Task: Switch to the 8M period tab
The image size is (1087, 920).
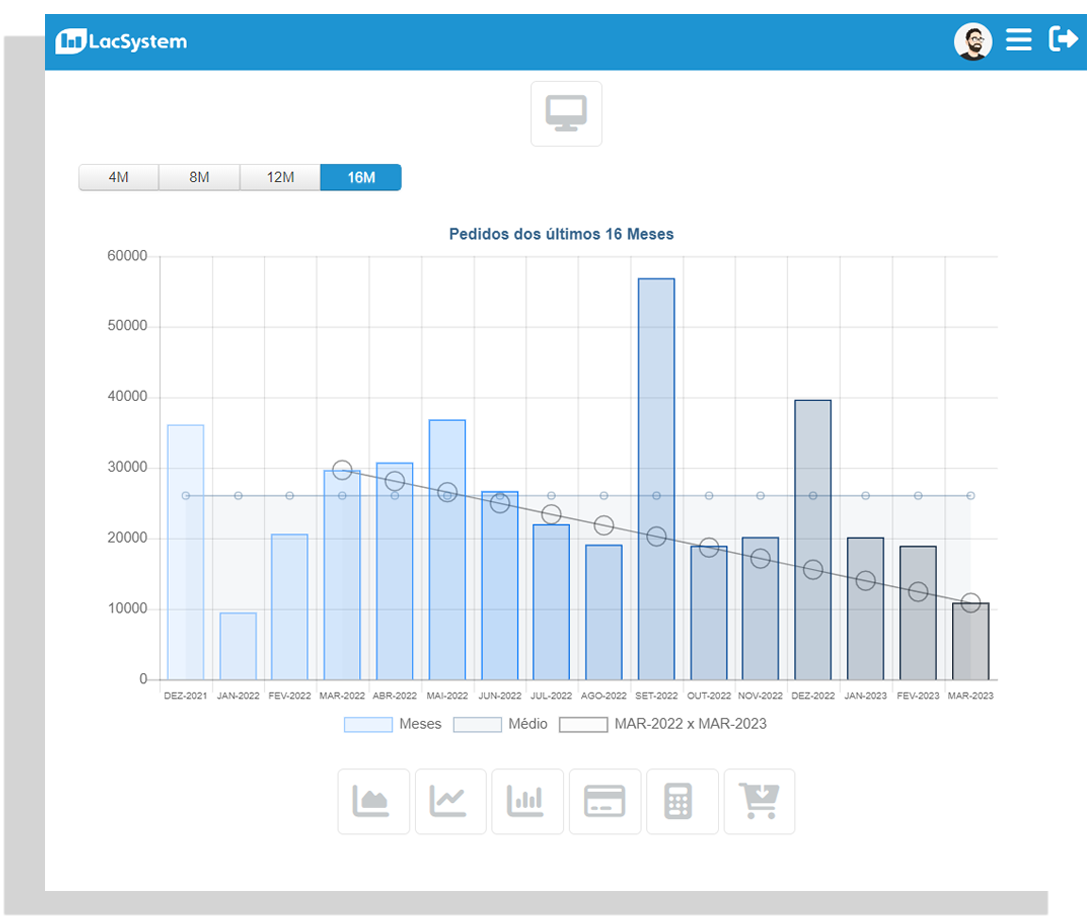Action: [199, 178]
